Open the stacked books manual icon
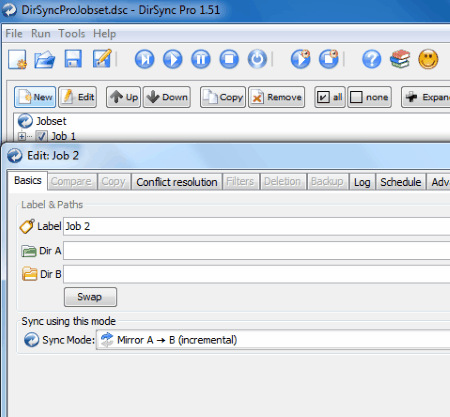This screenshot has width=450, height=417. (400, 59)
